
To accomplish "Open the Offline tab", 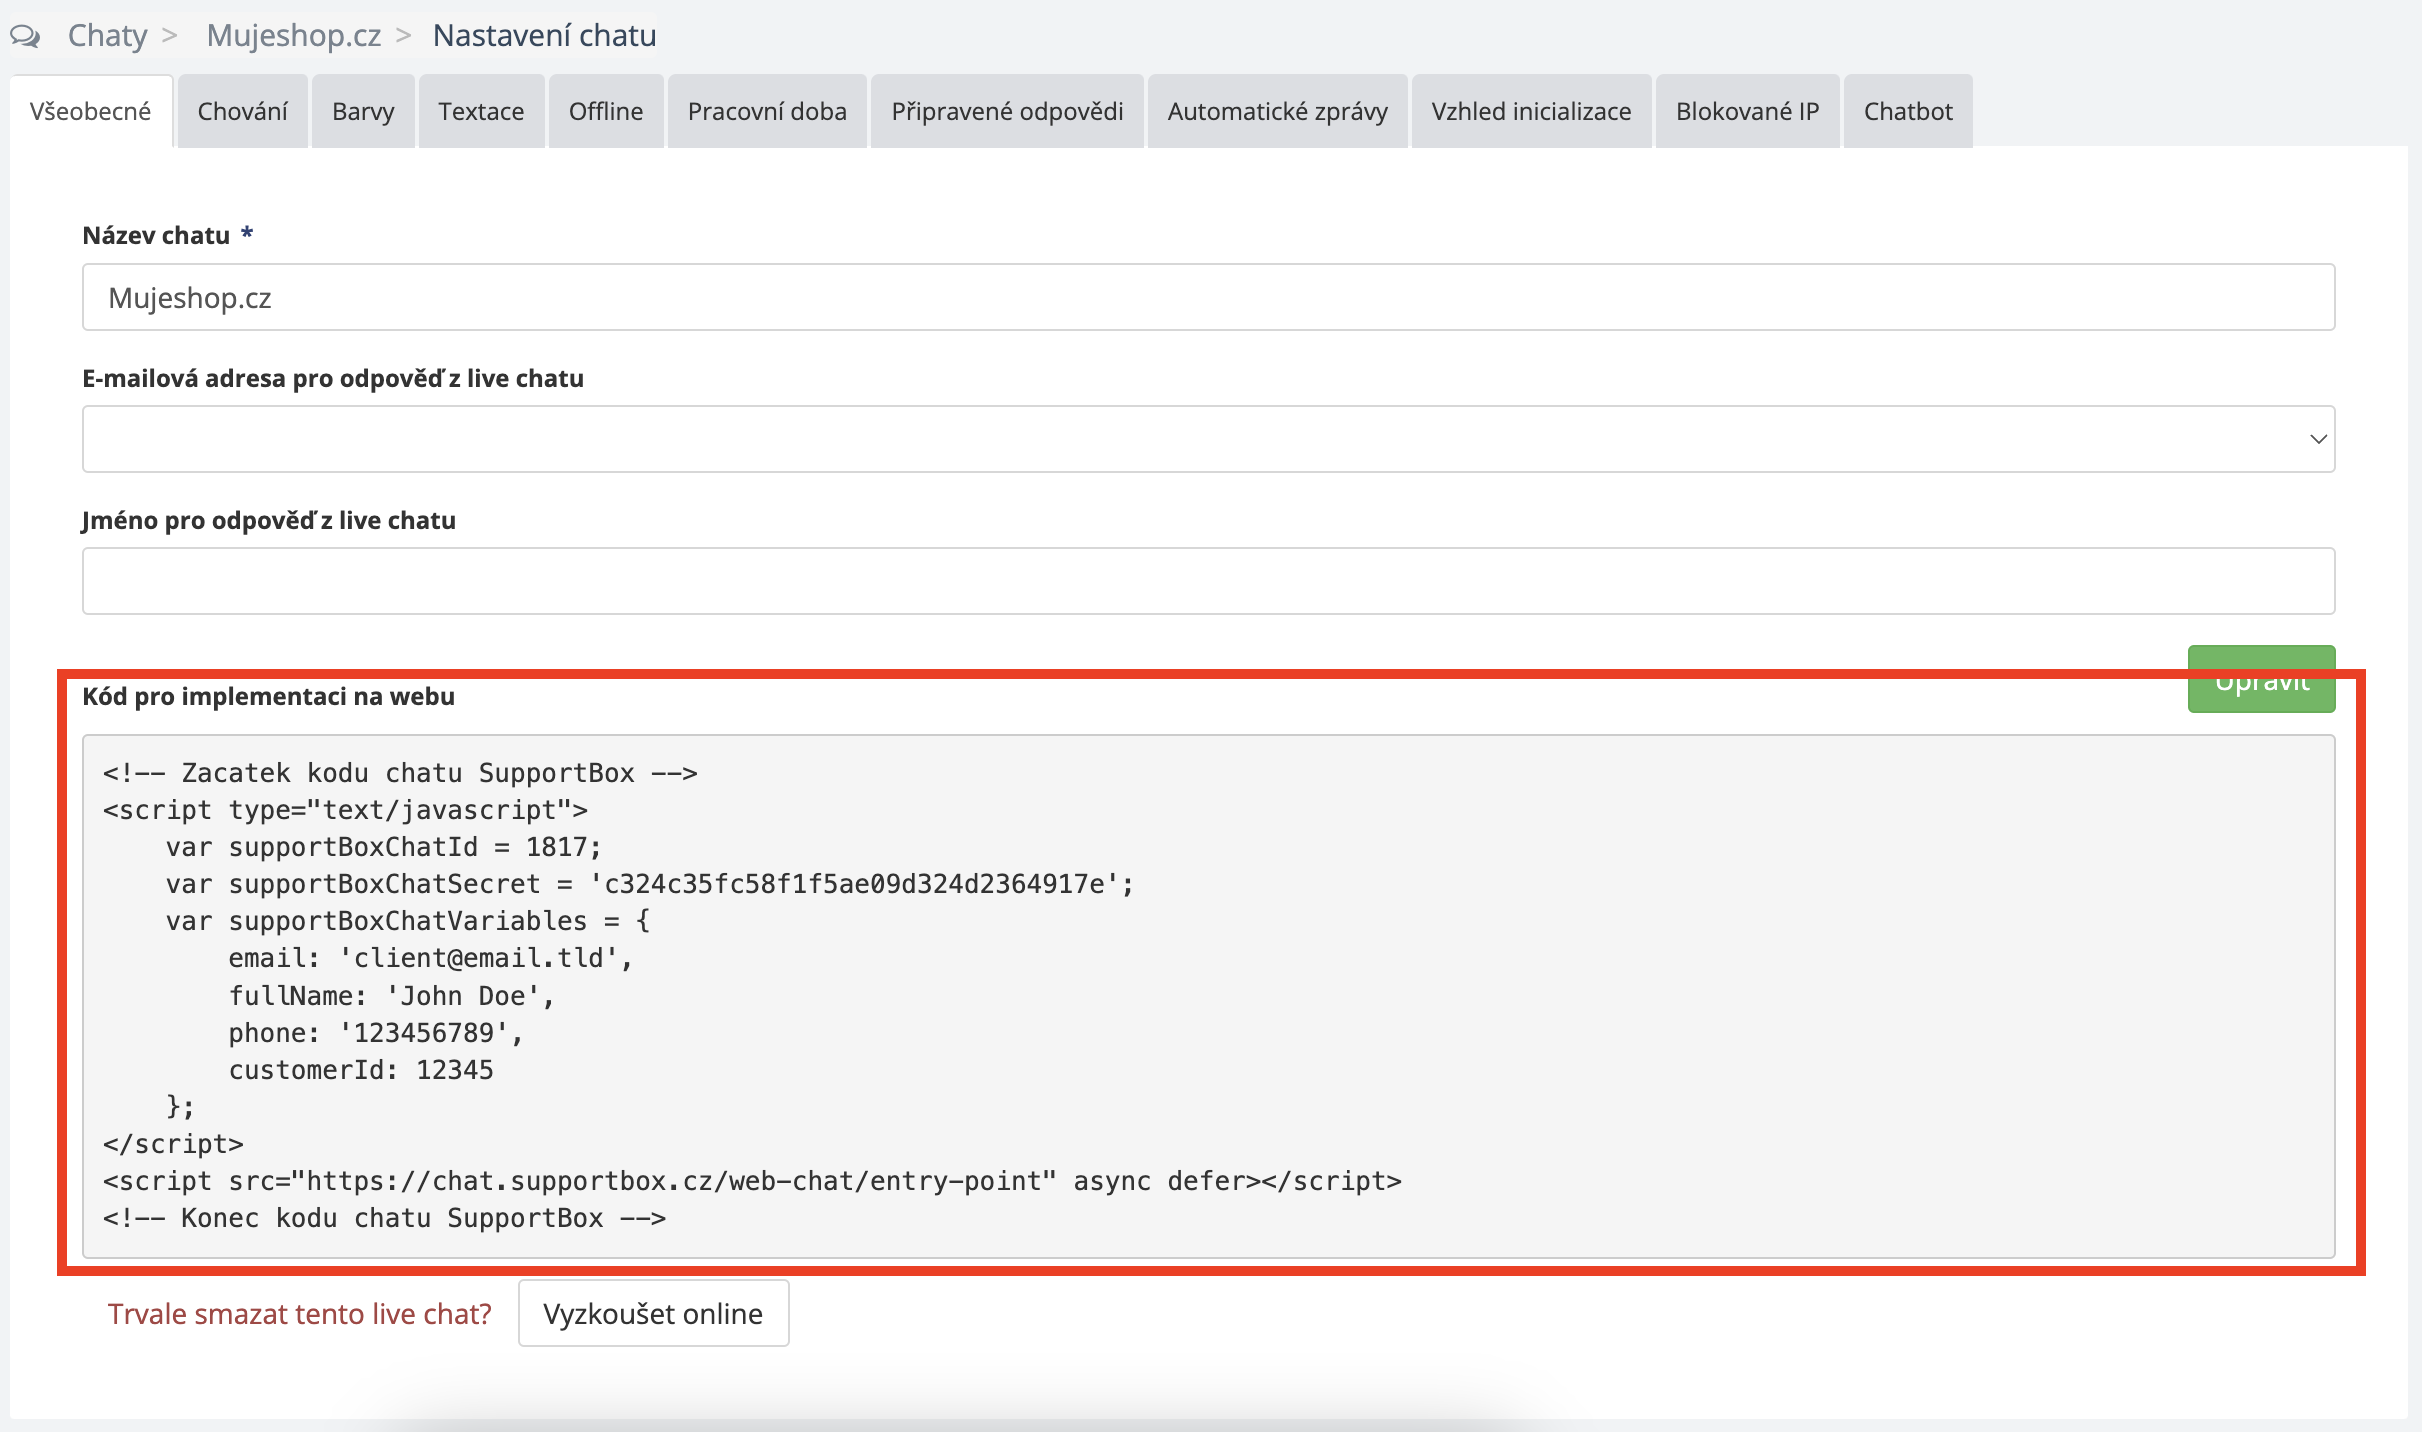I will tap(606, 111).
